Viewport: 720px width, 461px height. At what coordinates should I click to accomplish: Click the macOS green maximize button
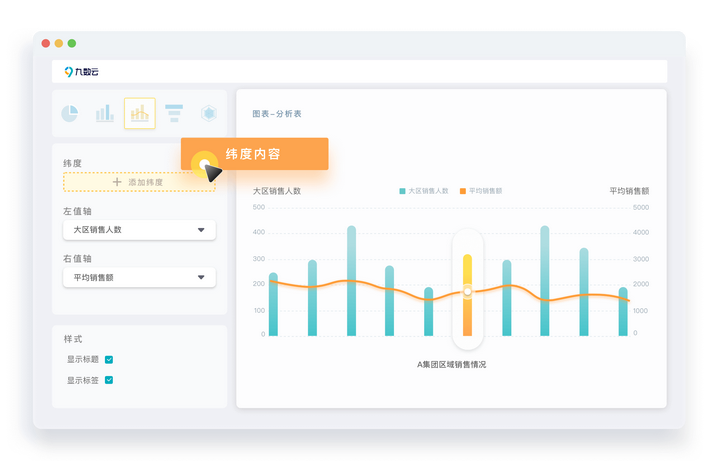click(72, 43)
